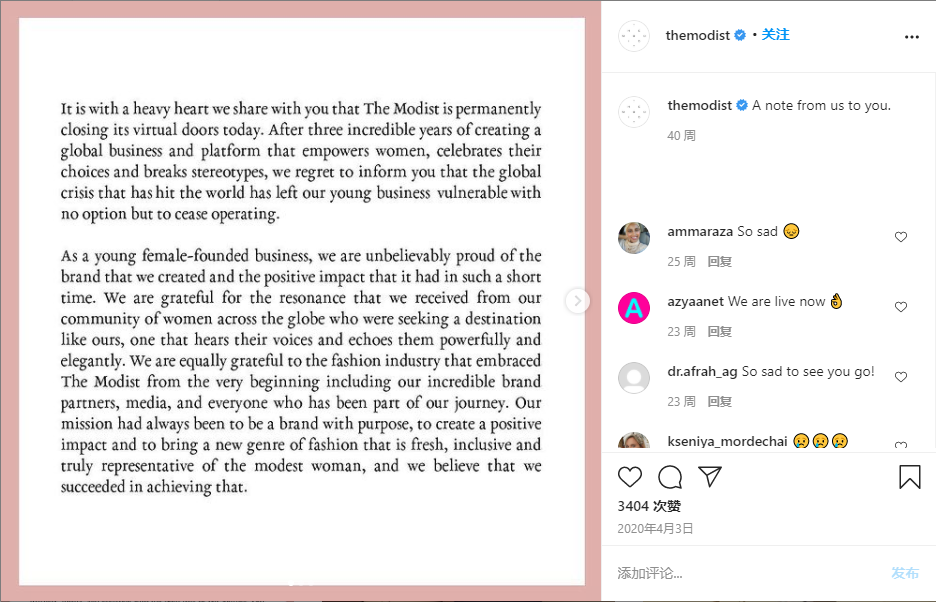The image size is (936, 602).
Task: Like azyaanet's comment
Action: (x=901, y=307)
